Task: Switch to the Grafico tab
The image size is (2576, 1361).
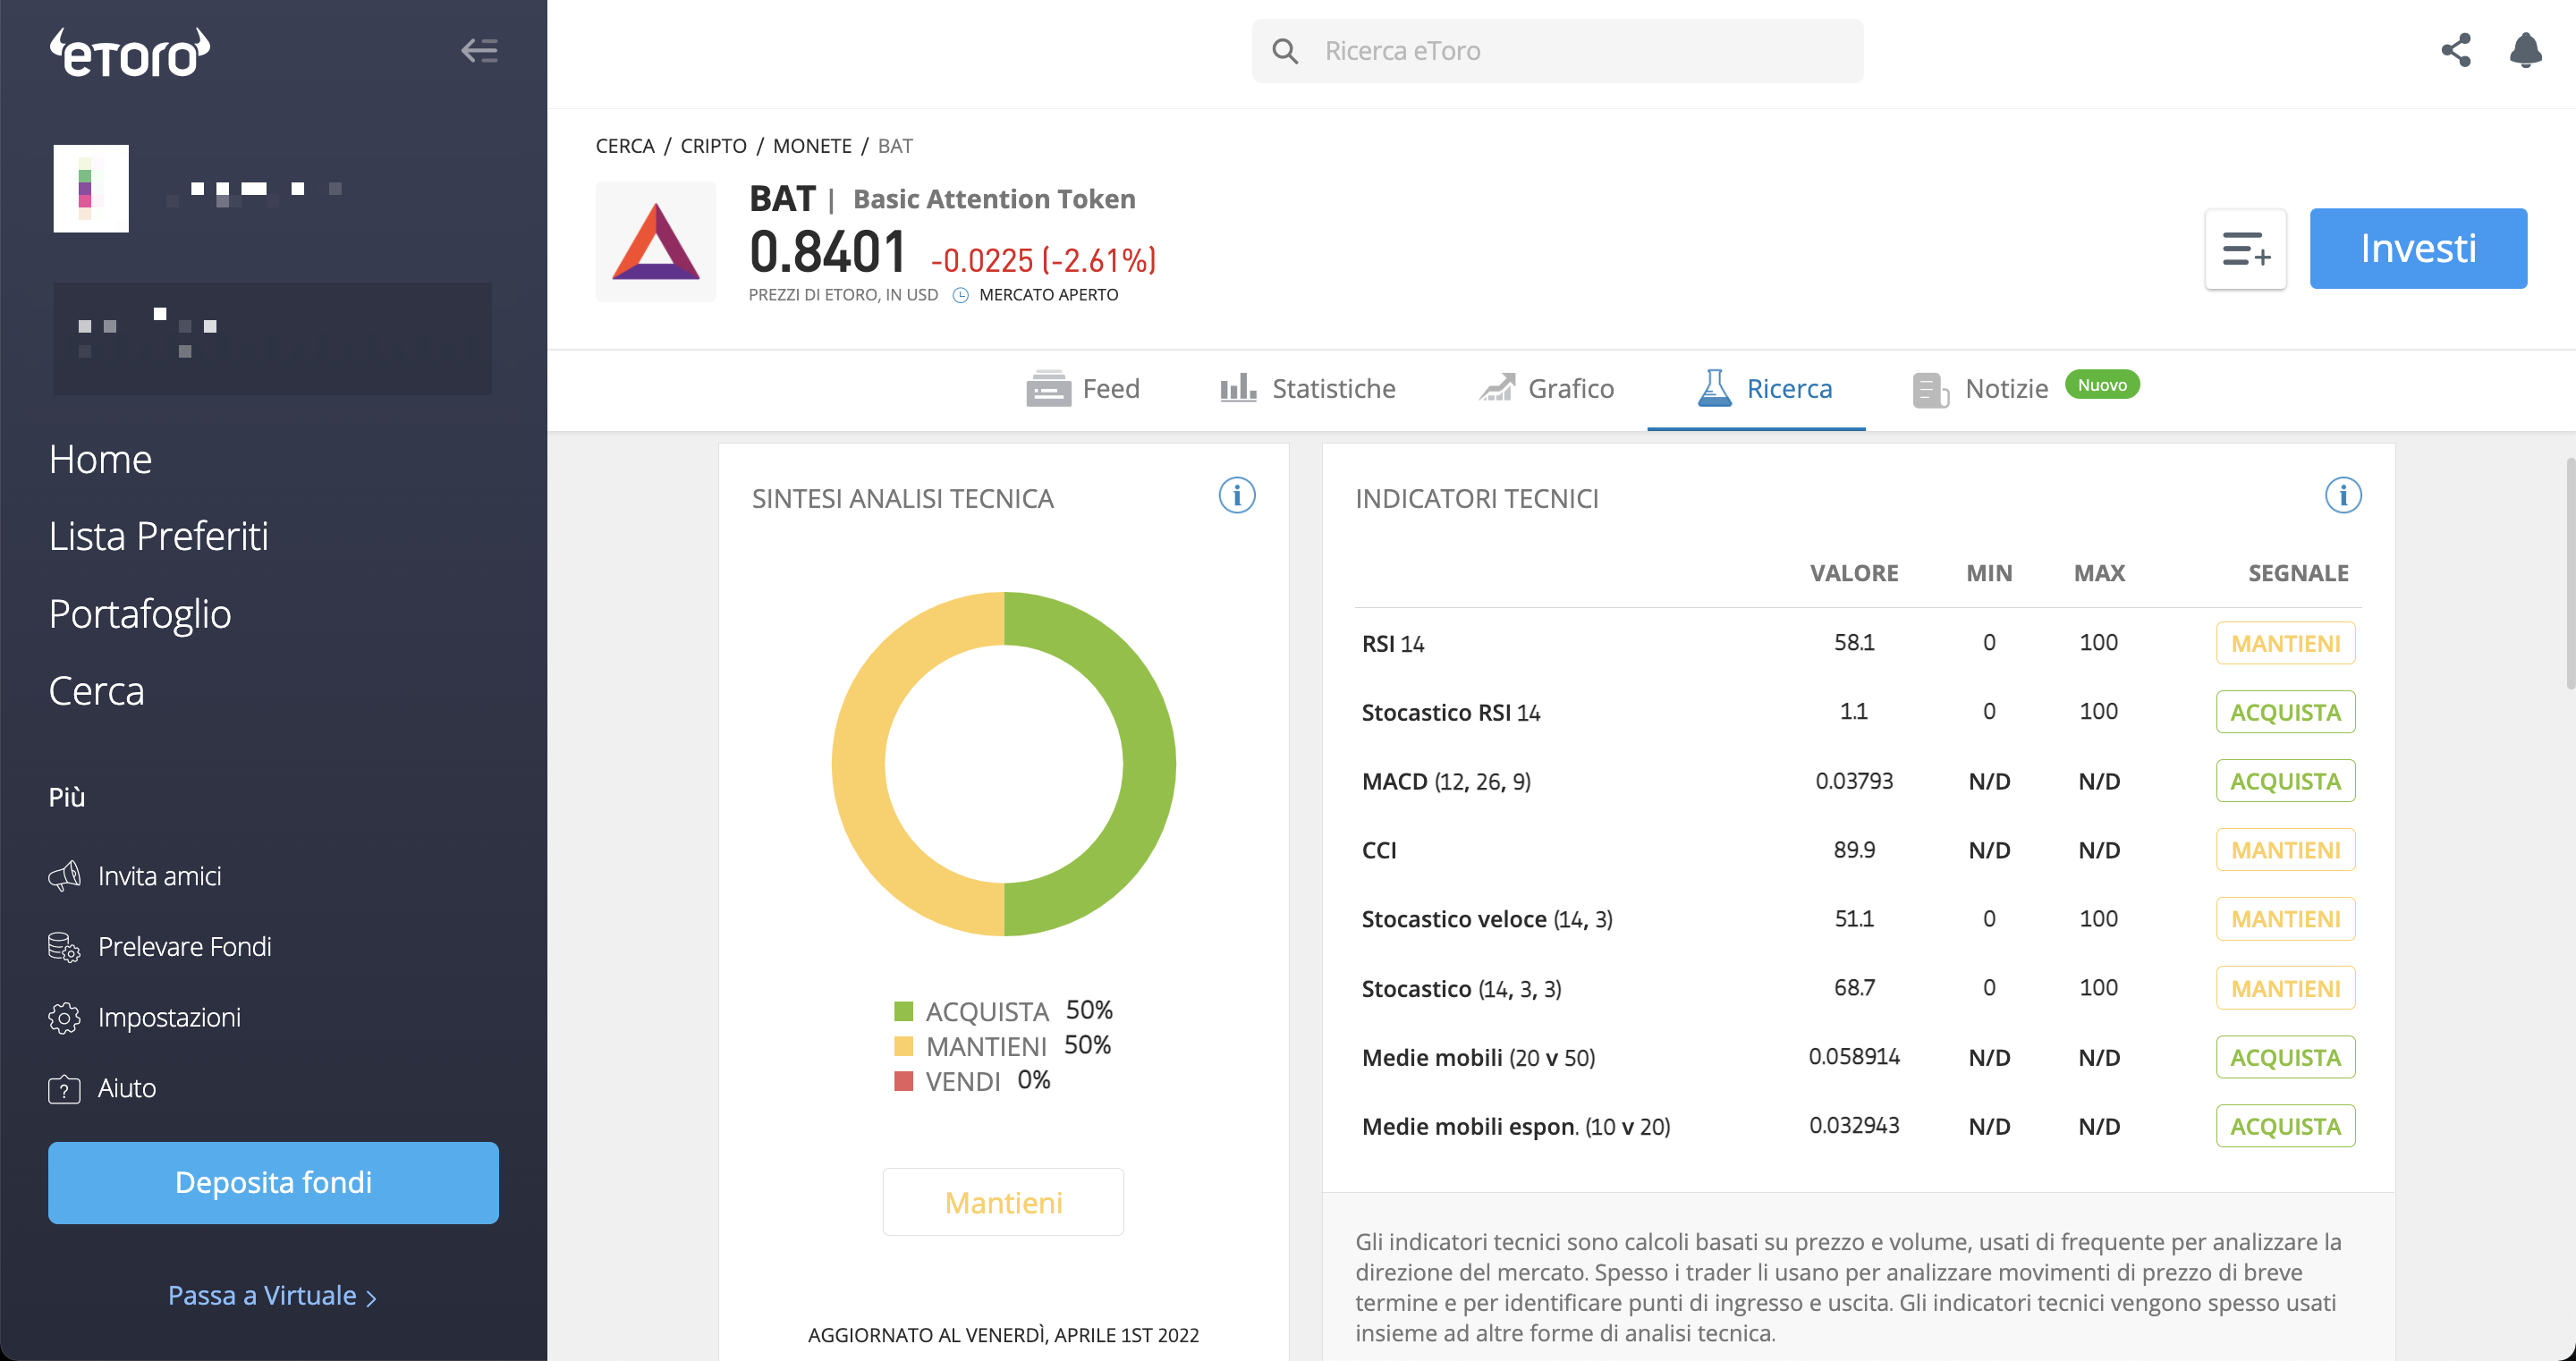Action: click(x=1546, y=388)
